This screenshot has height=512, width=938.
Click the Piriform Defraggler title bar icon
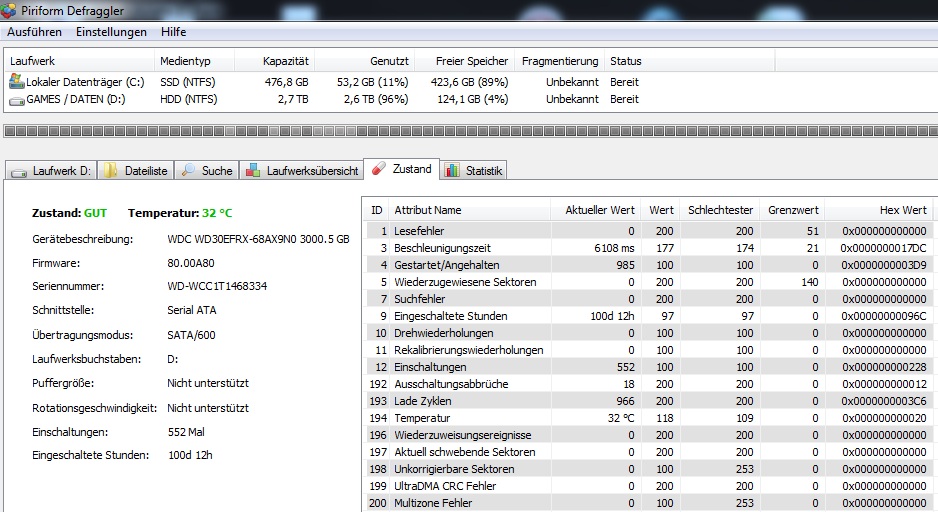tap(8, 10)
